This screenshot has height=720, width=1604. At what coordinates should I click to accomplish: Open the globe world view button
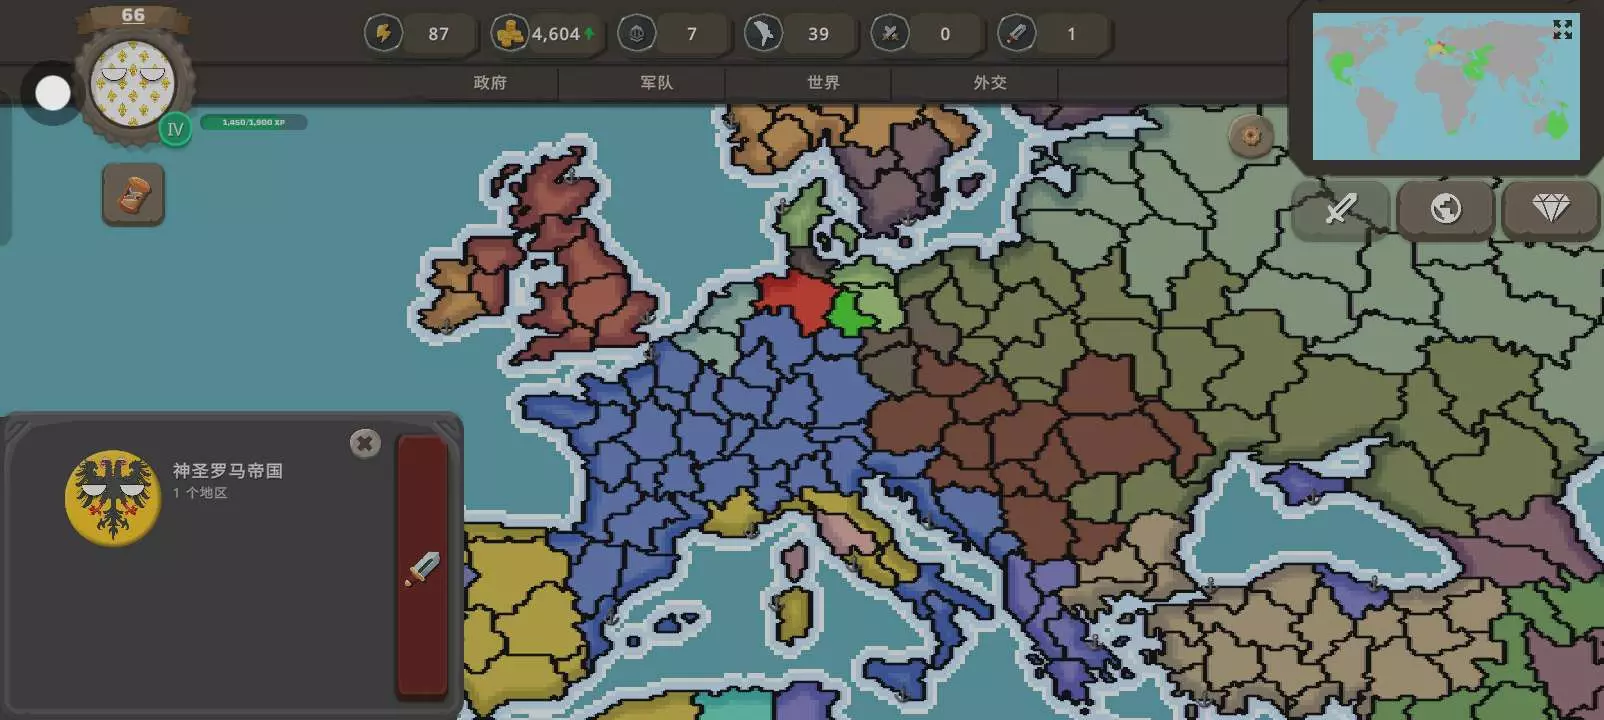pyautogui.click(x=1445, y=209)
